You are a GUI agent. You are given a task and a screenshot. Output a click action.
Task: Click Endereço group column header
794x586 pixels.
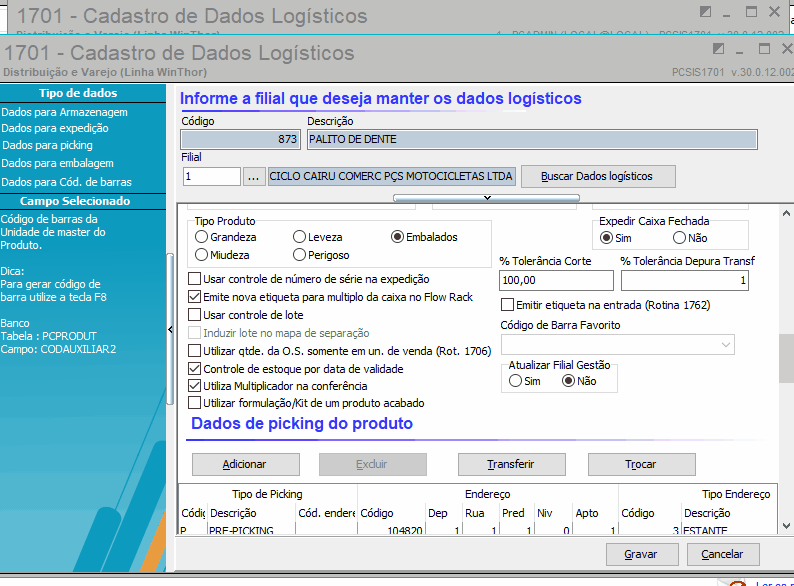click(x=488, y=494)
